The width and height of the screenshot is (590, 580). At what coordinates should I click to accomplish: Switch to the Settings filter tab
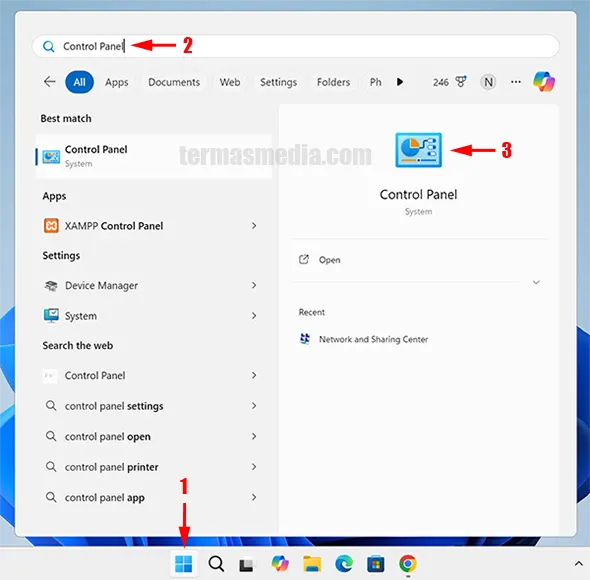tap(278, 82)
